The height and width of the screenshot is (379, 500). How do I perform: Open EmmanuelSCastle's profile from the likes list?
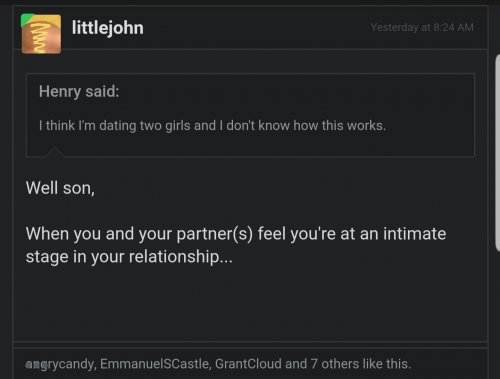(x=156, y=364)
